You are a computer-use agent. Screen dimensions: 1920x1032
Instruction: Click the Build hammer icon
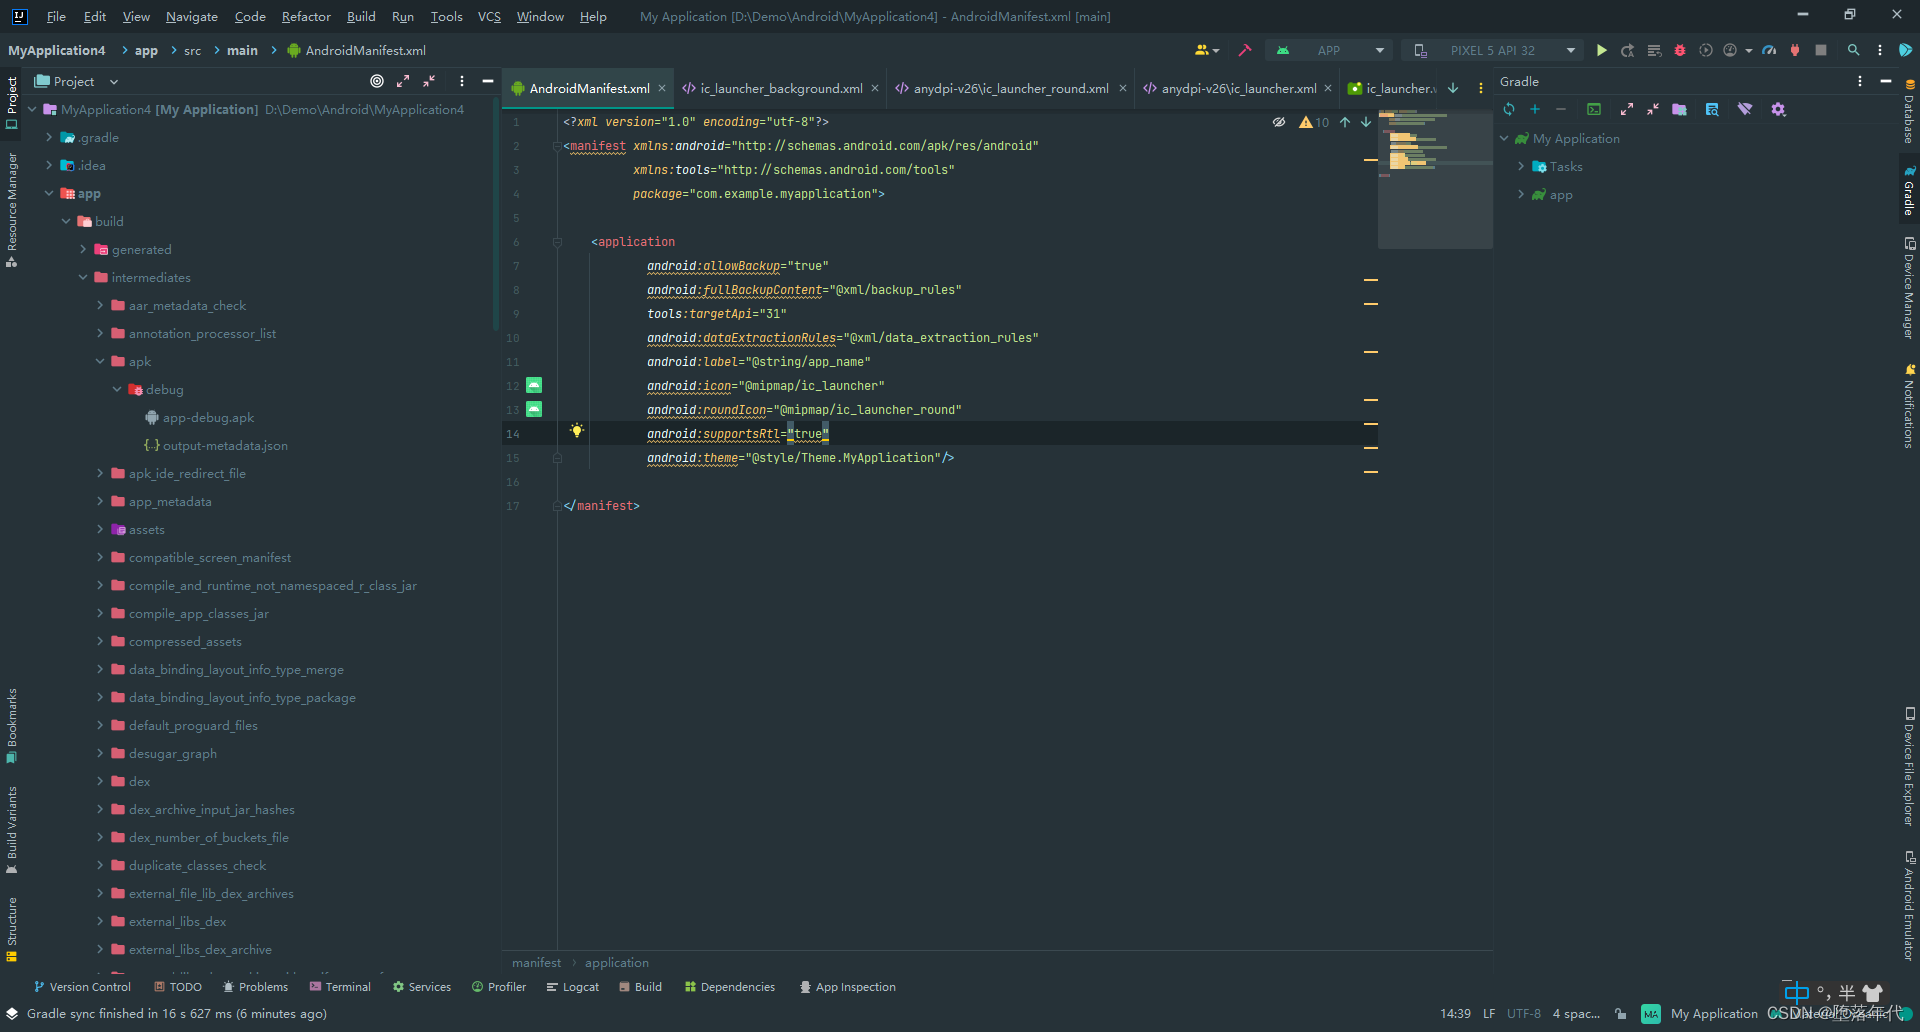(1244, 50)
